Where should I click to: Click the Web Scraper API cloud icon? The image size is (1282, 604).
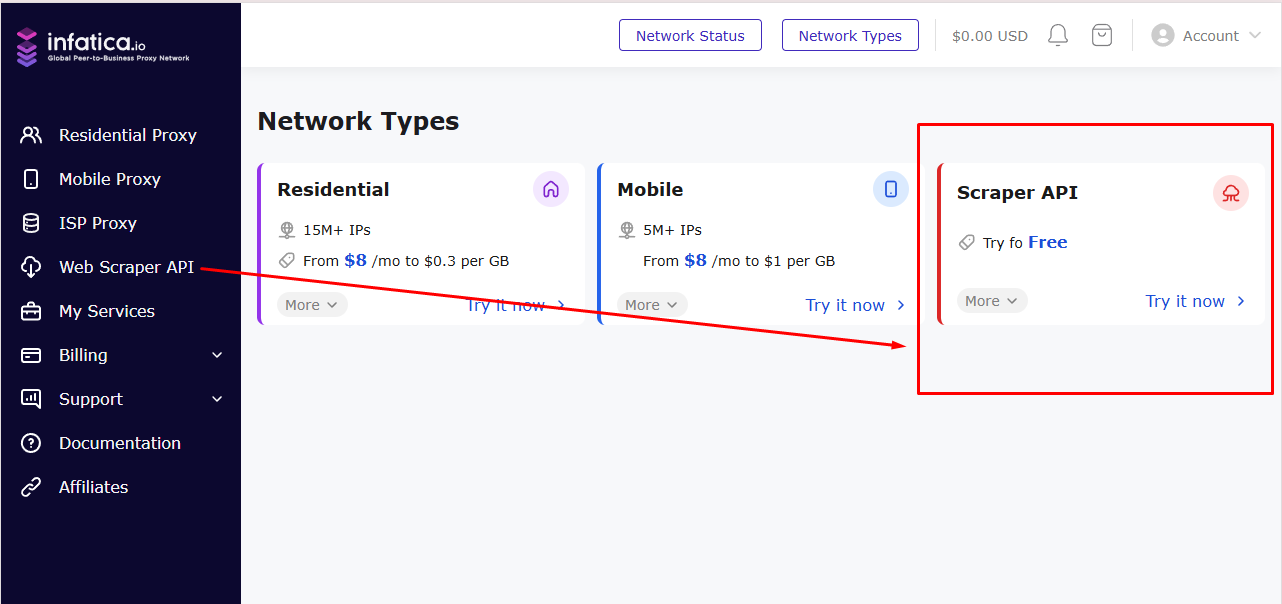(x=31, y=267)
